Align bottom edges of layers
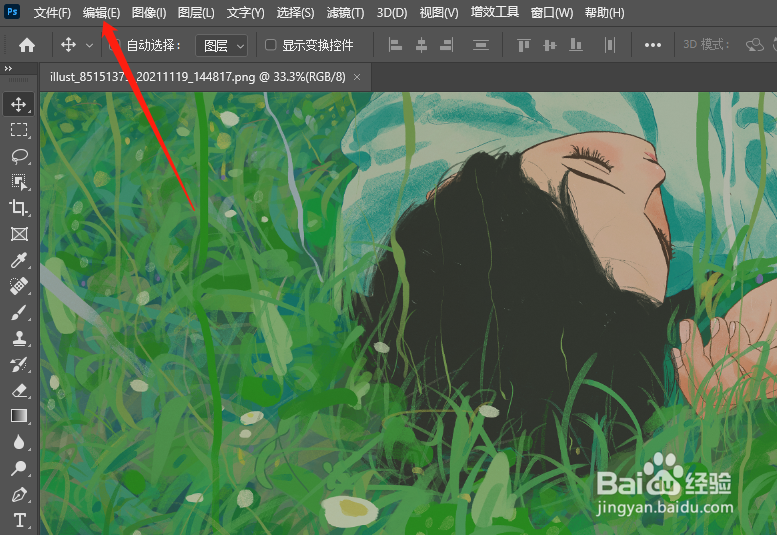Screen dimensions: 777x535 [x=576, y=45]
